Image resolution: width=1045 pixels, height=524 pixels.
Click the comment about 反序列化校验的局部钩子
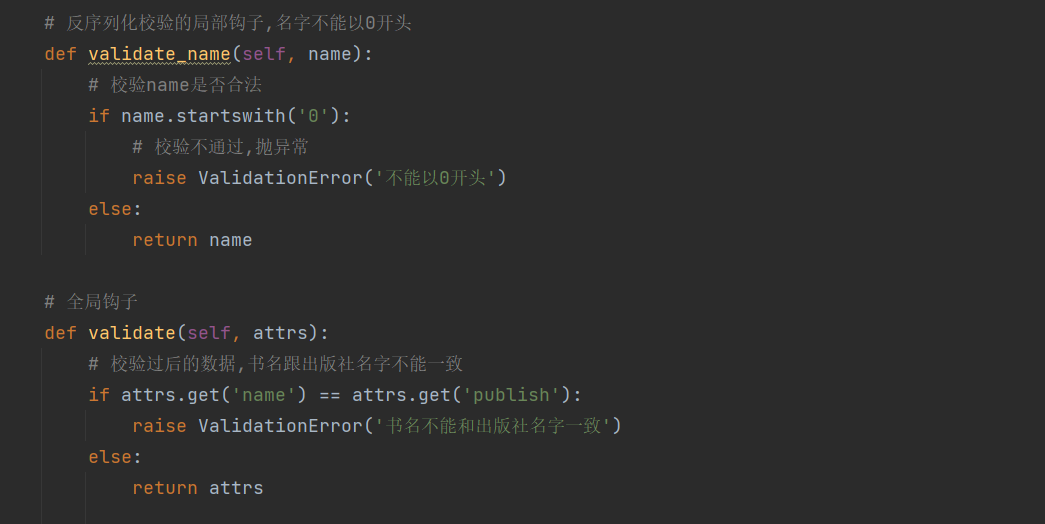click(x=228, y=23)
